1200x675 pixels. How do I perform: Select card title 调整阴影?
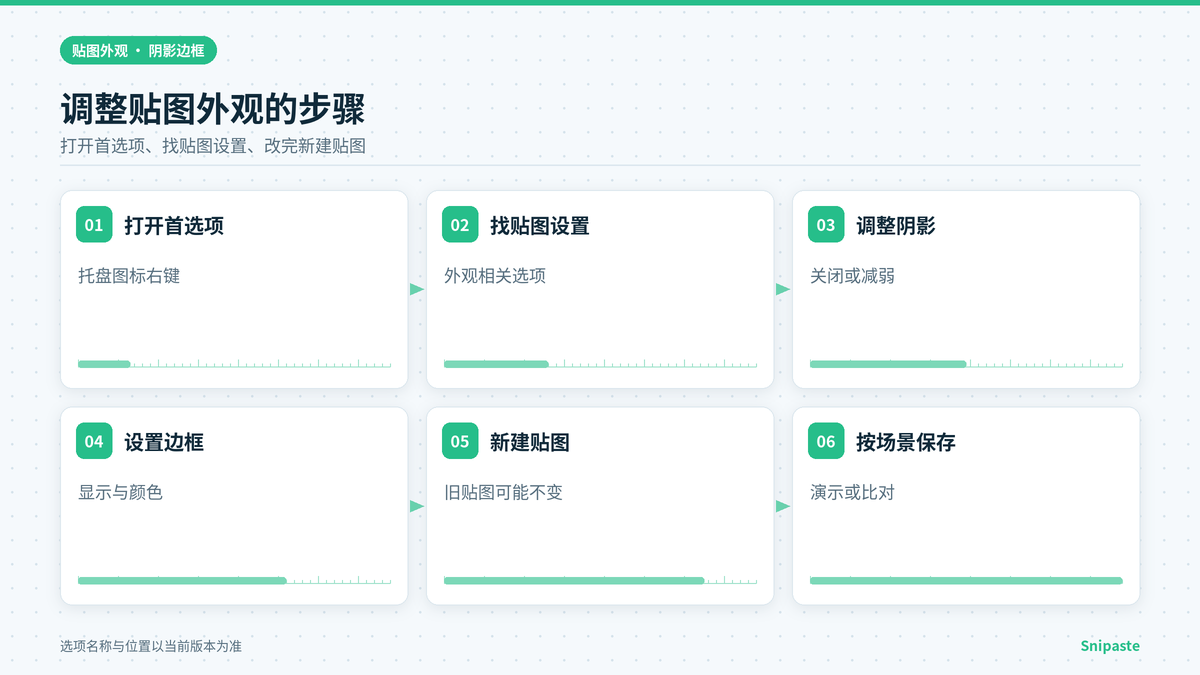tap(896, 226)
